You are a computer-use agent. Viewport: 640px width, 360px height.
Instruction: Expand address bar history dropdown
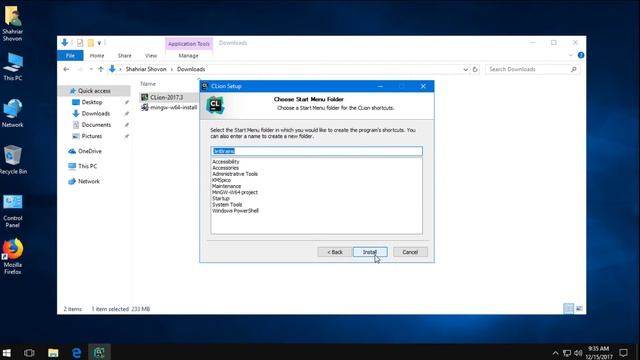(465, 69)
